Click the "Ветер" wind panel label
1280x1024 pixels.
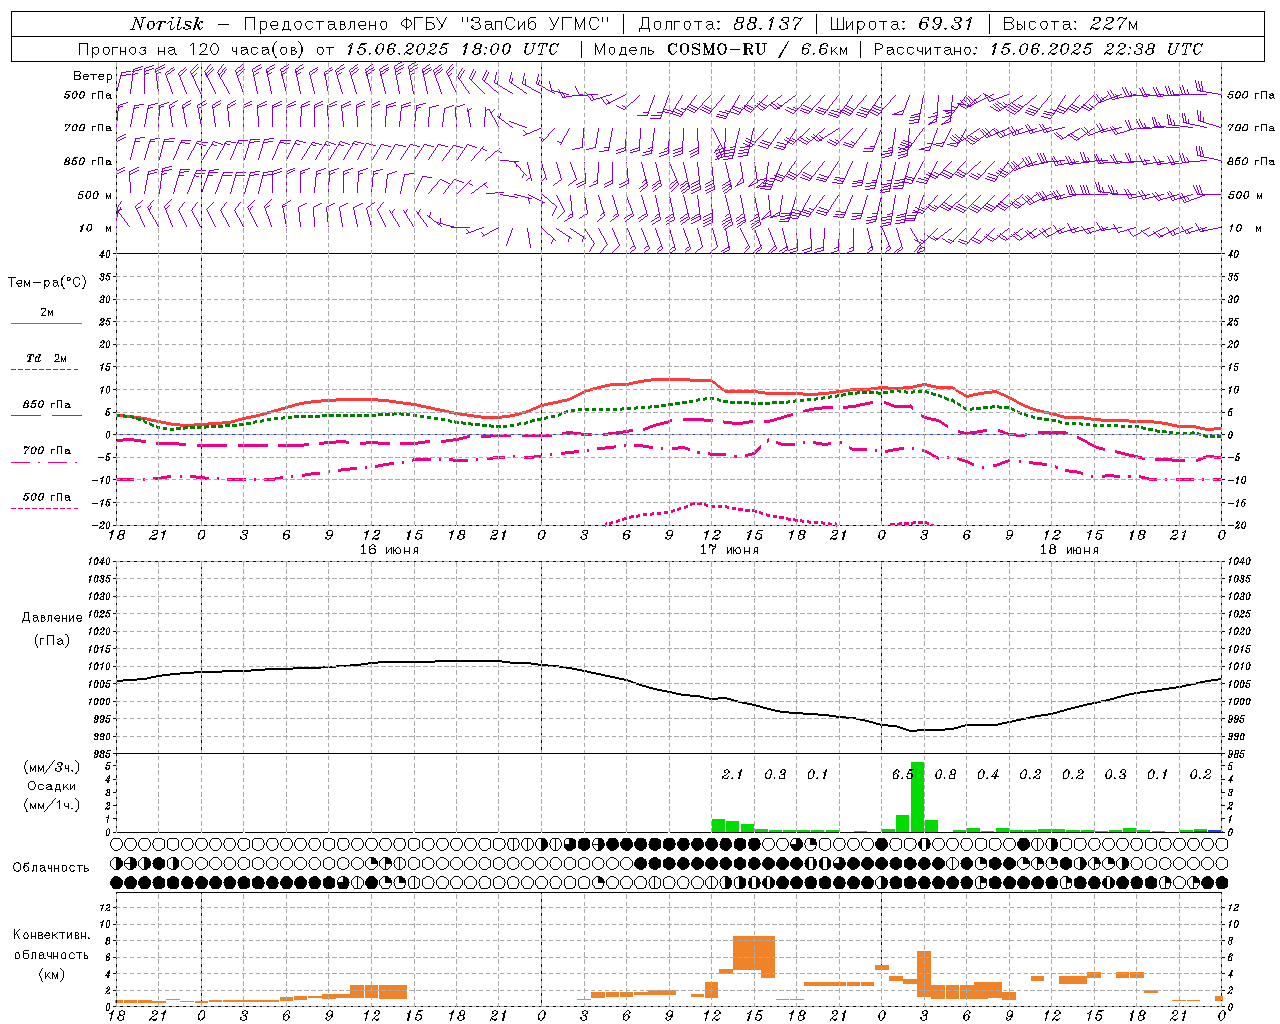pos(92,76)
